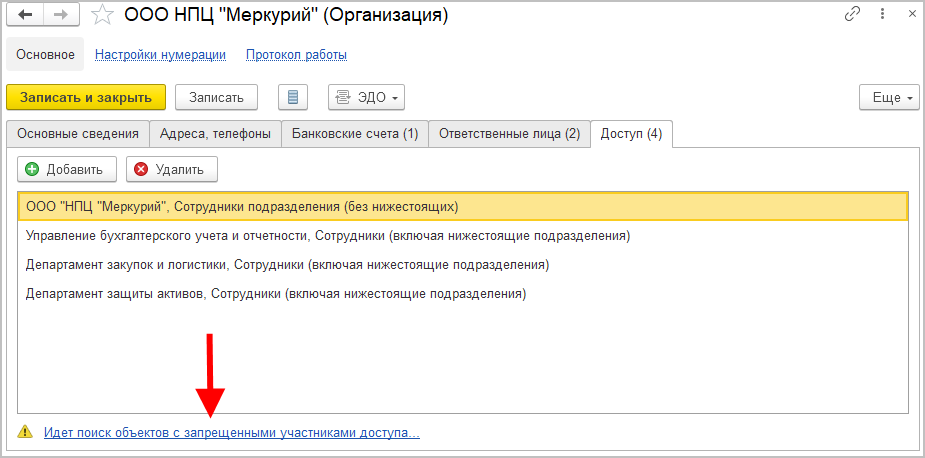
Task: Click the back navigation arrow
Action: [x=25, y=15]
